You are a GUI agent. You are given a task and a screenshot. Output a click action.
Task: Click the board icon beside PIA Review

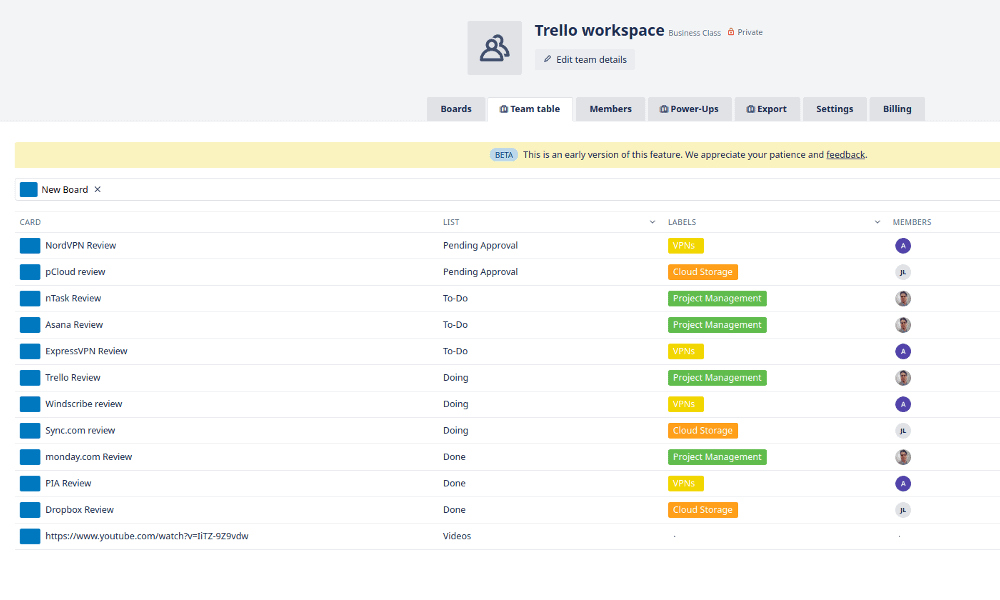(30, 483)
